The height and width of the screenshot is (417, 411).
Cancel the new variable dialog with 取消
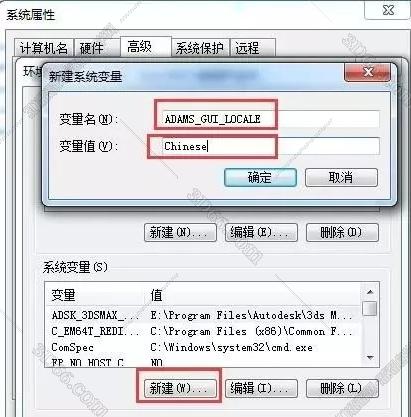(341, 177)
